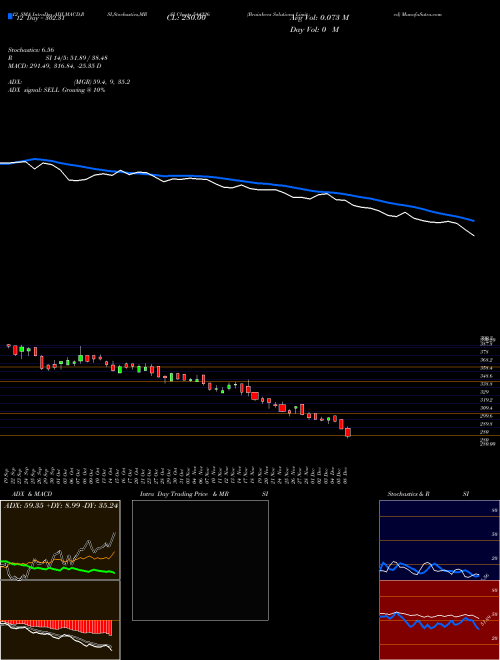Click the last red candlestick near 280

(348, 432)
